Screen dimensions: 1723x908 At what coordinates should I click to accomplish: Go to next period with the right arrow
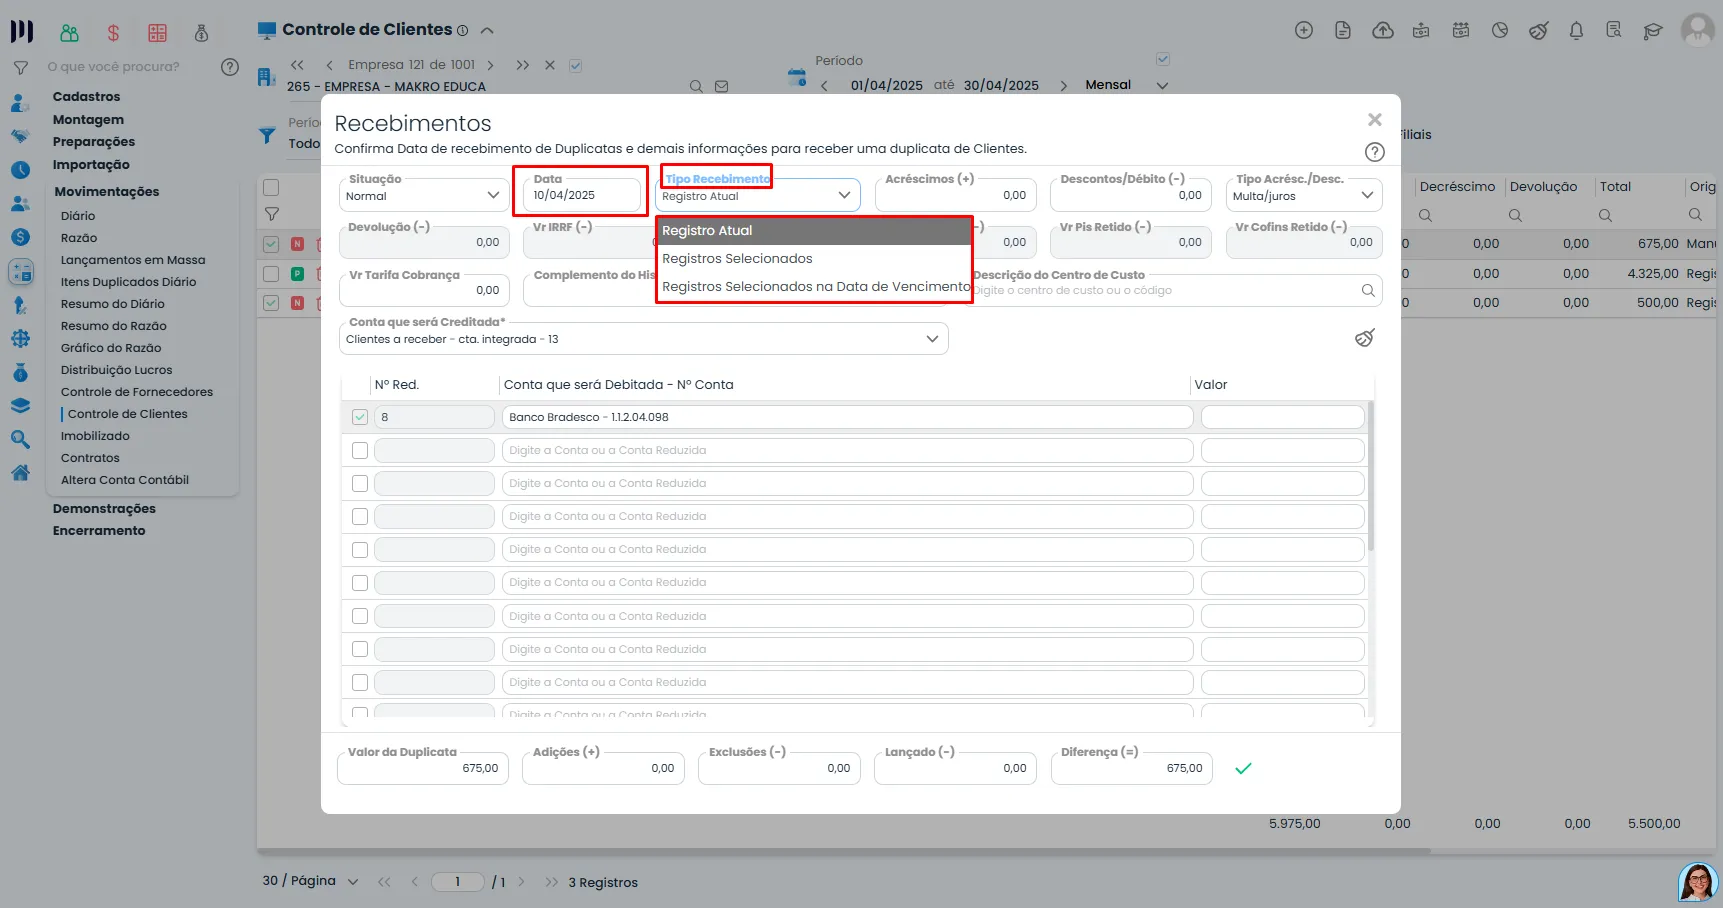click(1063, 86)
